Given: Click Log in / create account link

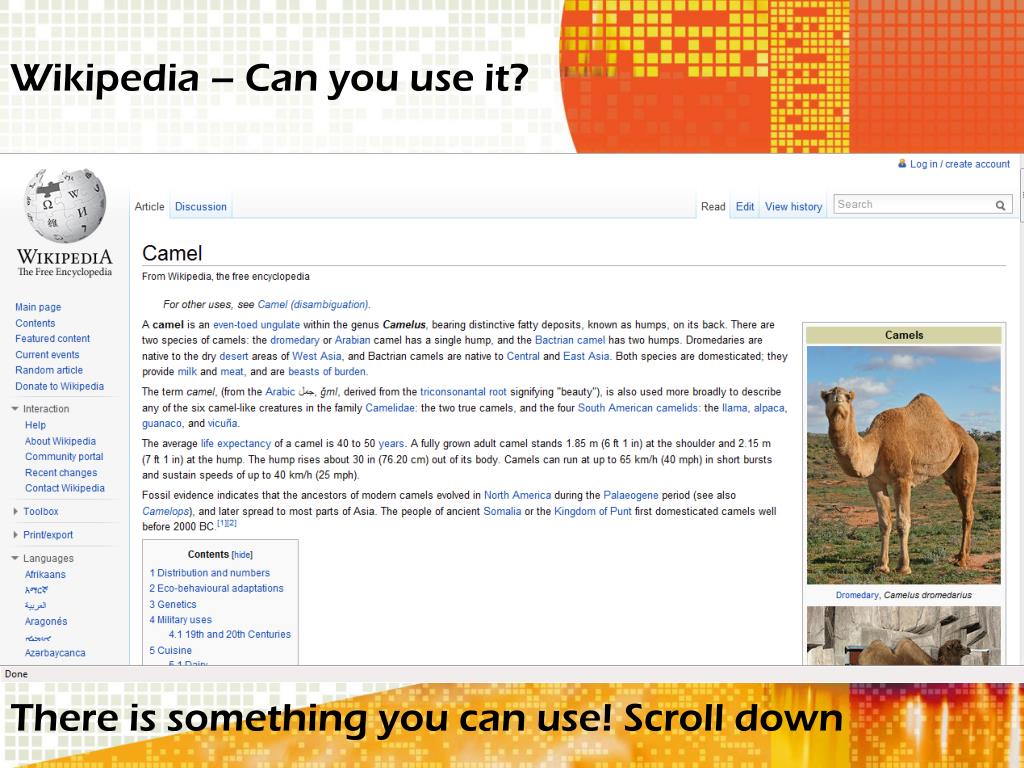Looking at the screenshot, I should pyautogui.click(x=960, y=164).
